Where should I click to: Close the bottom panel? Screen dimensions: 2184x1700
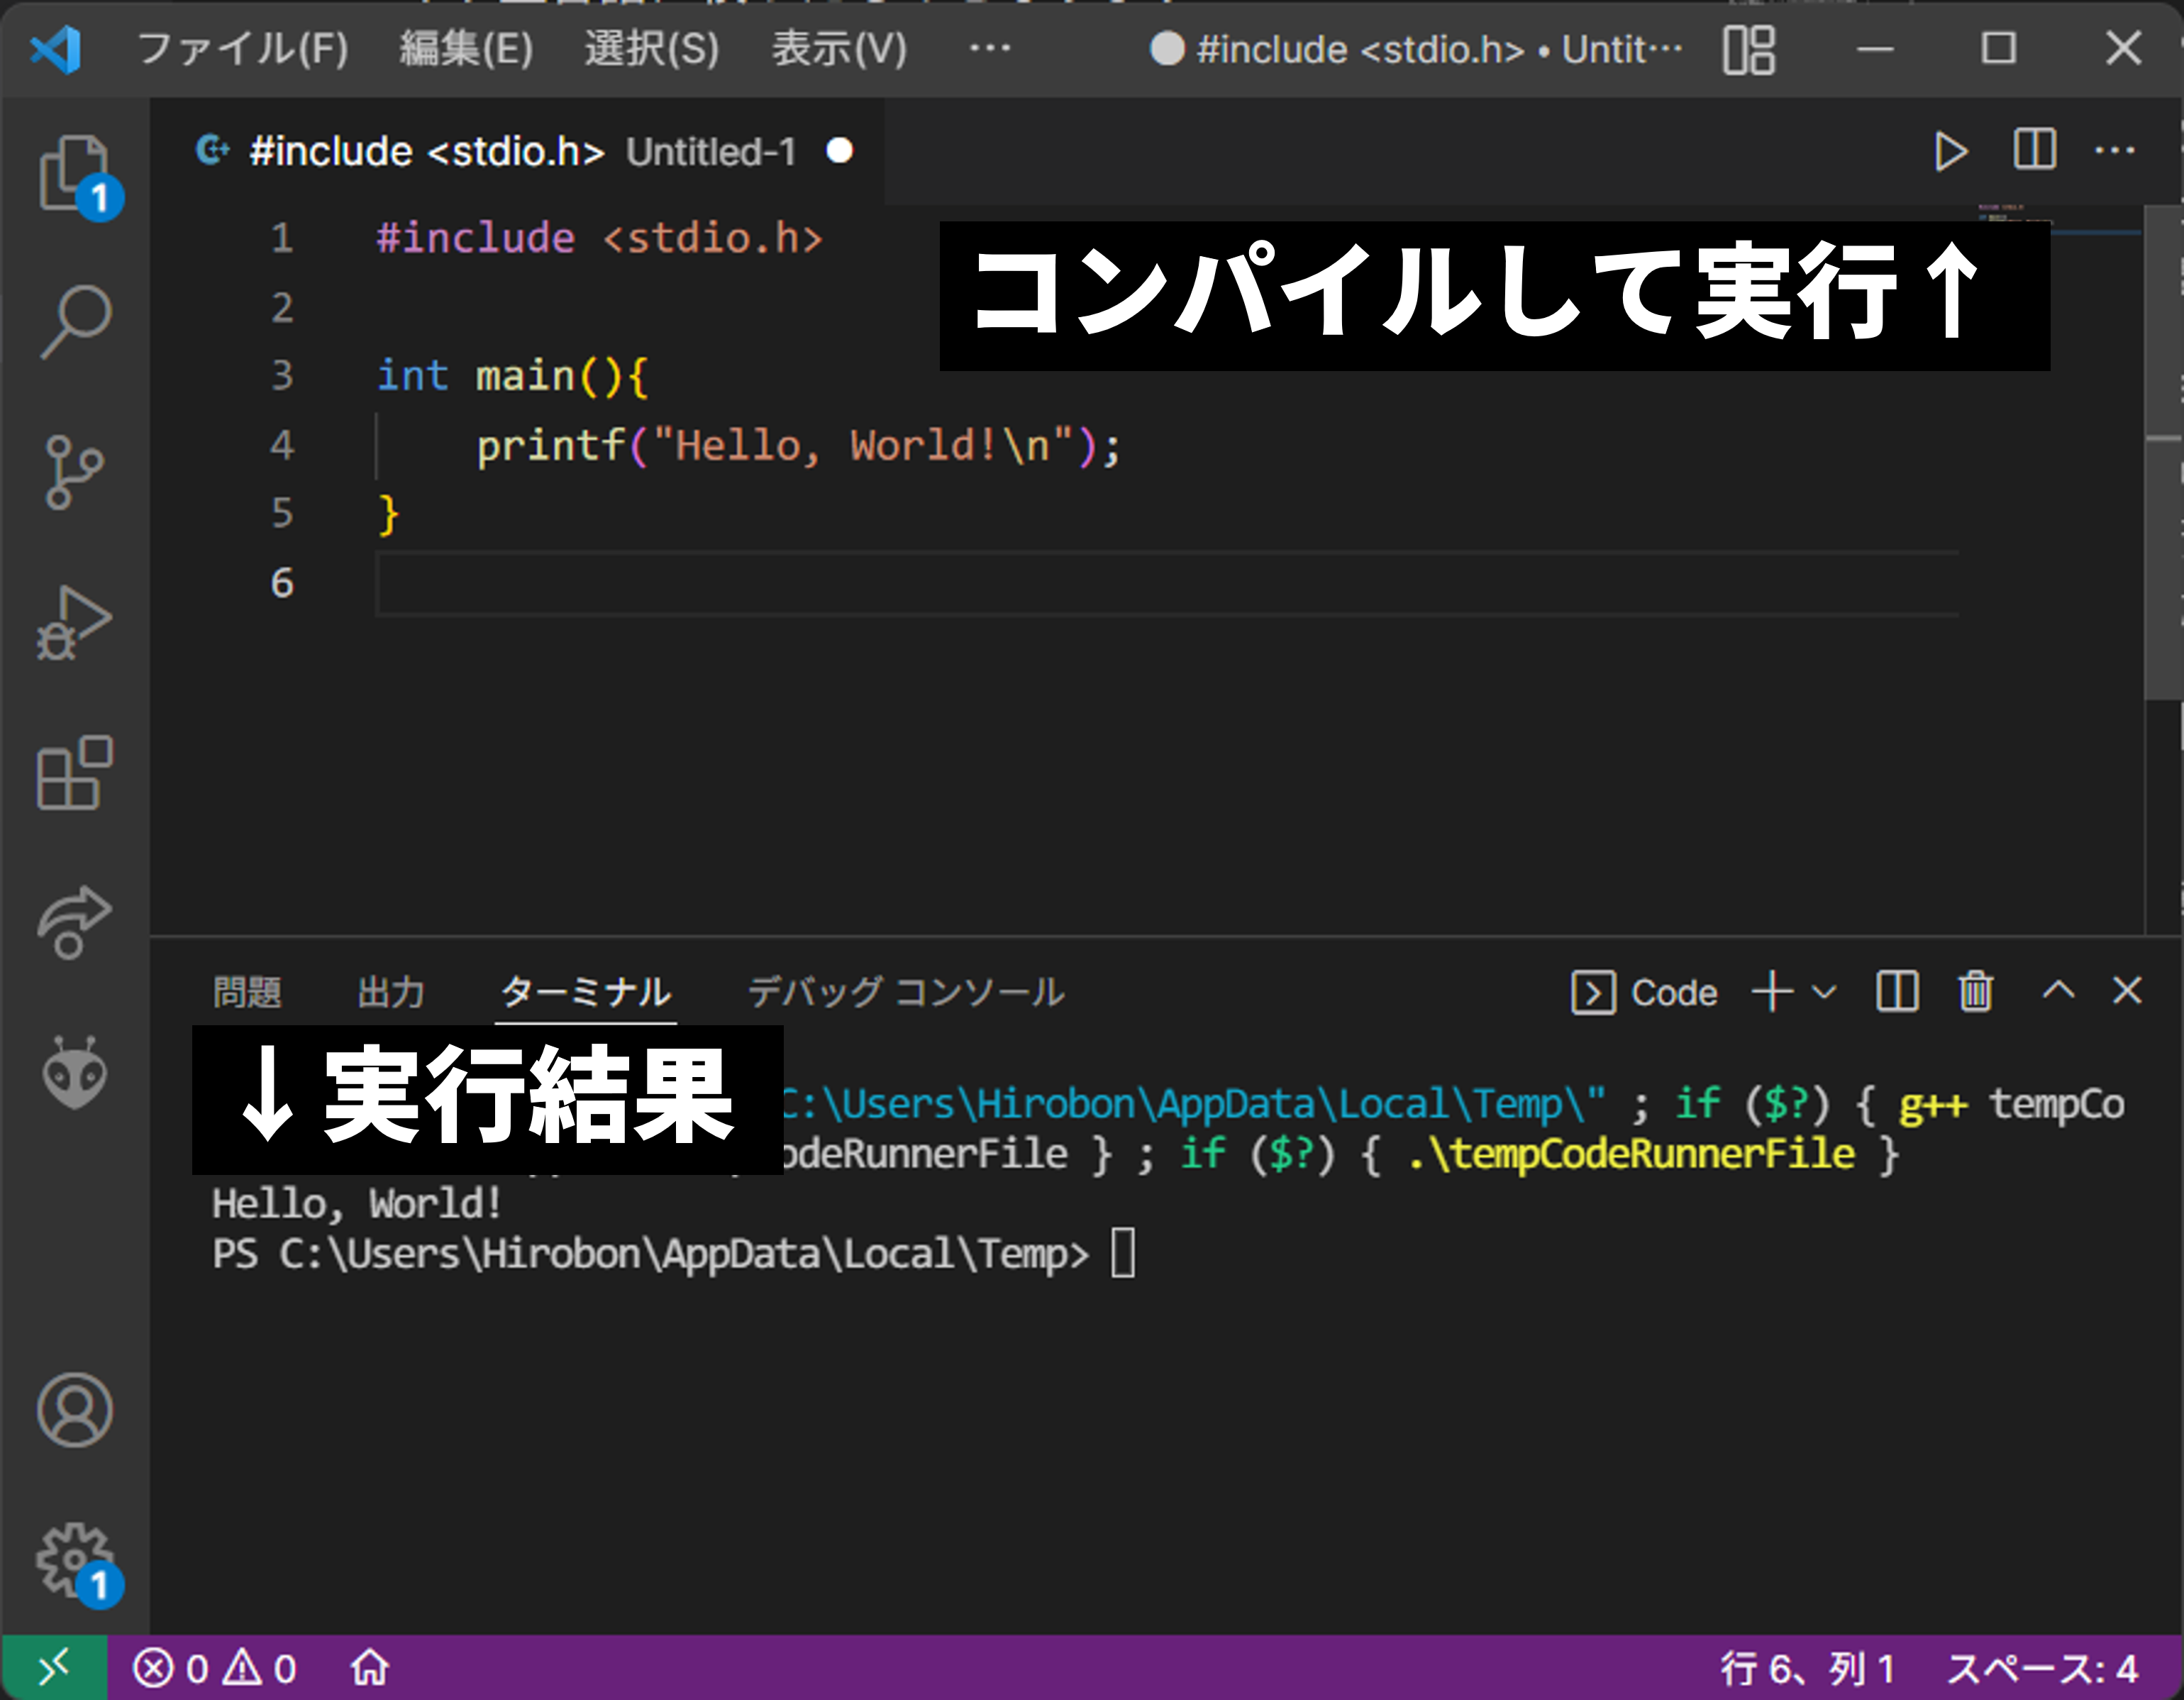coord(2127,991)
